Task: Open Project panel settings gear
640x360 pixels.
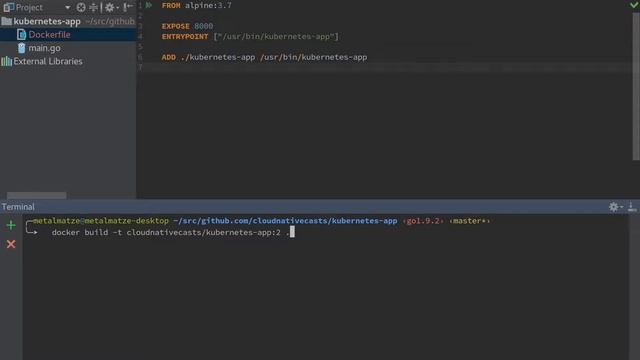Action: point(110,7)
